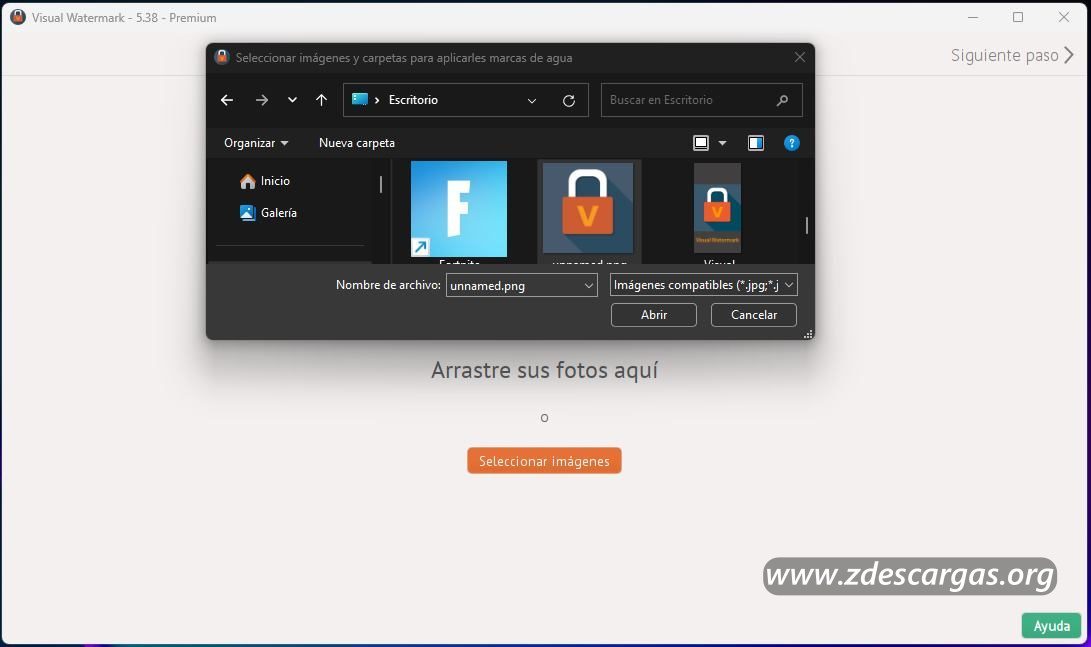Minimize the Visual Watermark window
Image resolution: width=1091 pixels, height=647 pixels.
(x=973, y=17)
